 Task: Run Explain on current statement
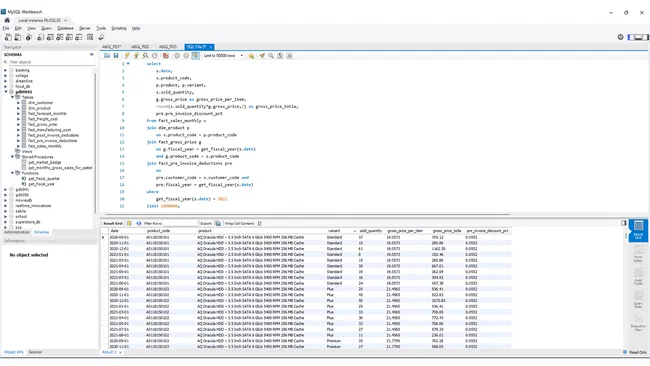coord(146,56)
